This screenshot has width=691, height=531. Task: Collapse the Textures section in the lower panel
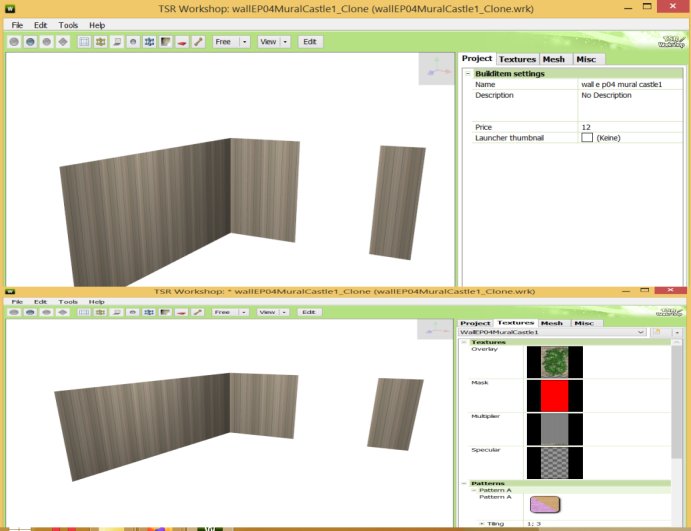coord(463,342)
